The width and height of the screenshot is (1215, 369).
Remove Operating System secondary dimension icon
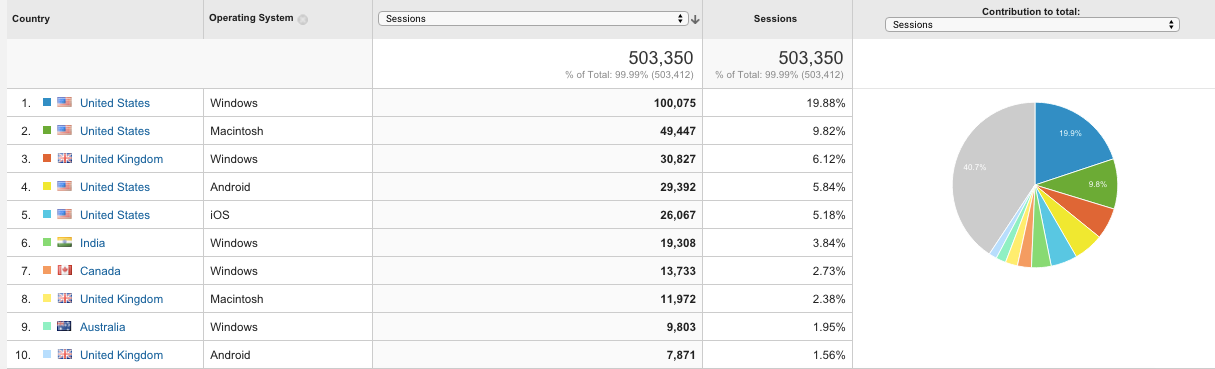[x=303, y=19]
